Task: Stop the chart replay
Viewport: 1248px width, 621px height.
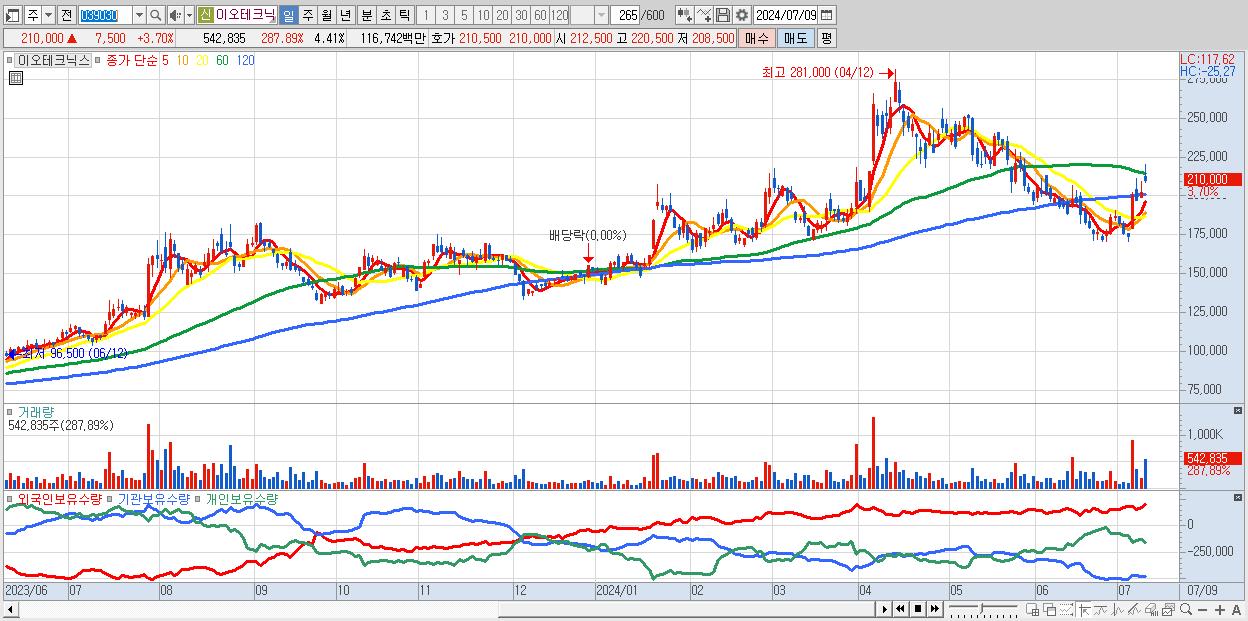Action: [x=918, y=609]
